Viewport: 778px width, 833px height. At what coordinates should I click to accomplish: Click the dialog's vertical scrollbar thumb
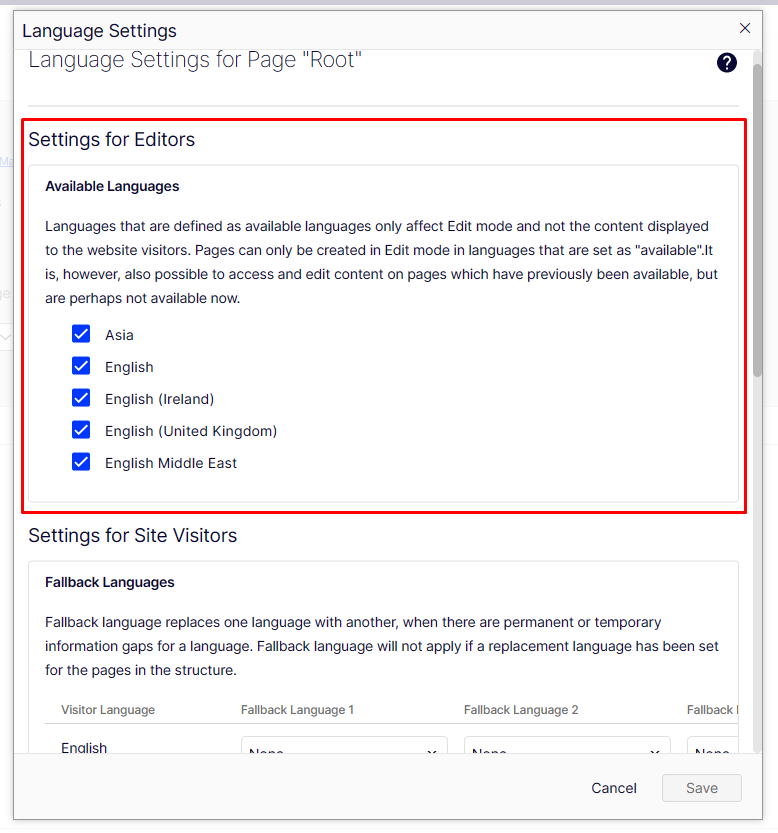click(x=757, y=220)
